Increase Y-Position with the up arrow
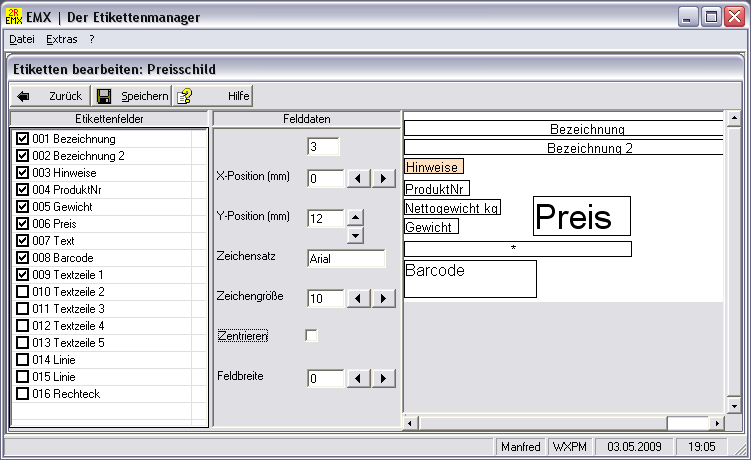Screen dimensions: 751x460 (355, 217)
